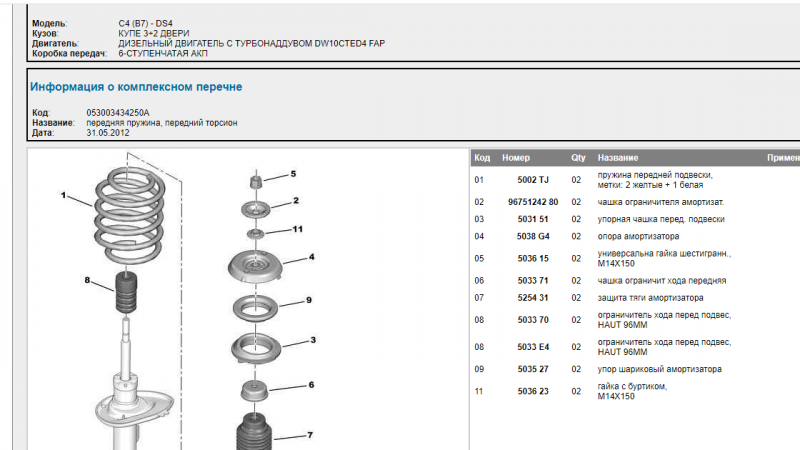
Task: Click the Номер column header
Action: tap(516, 158)
